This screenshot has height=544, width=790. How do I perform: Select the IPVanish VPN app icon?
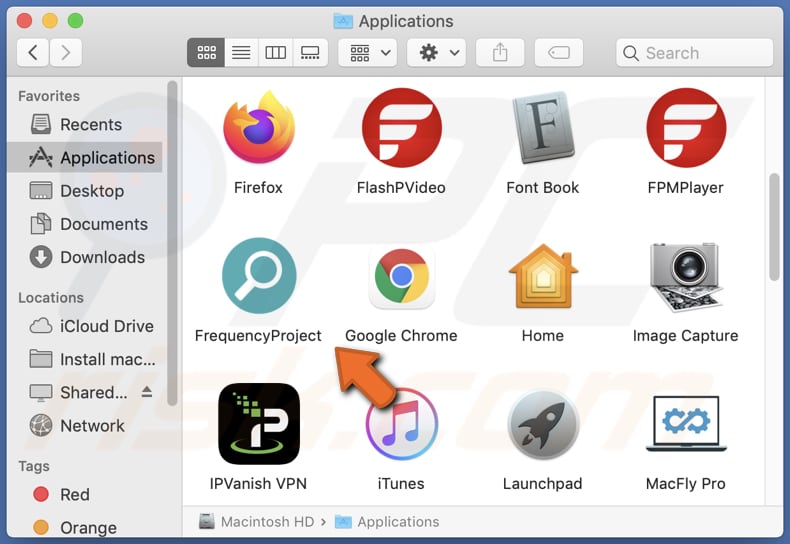tap(259, 424)
